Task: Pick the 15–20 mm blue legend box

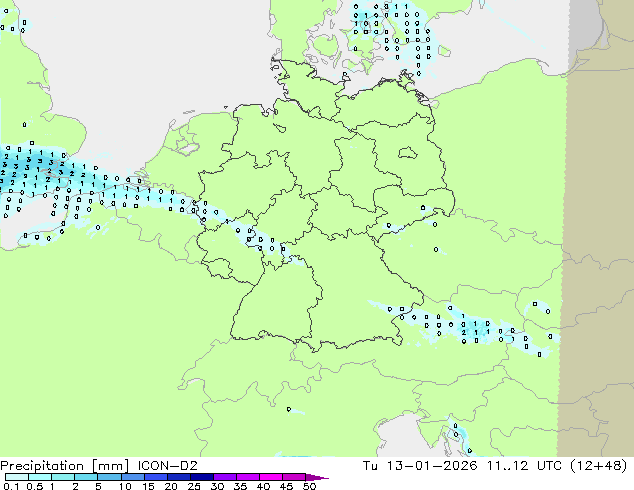Action: tap(155, 477)
